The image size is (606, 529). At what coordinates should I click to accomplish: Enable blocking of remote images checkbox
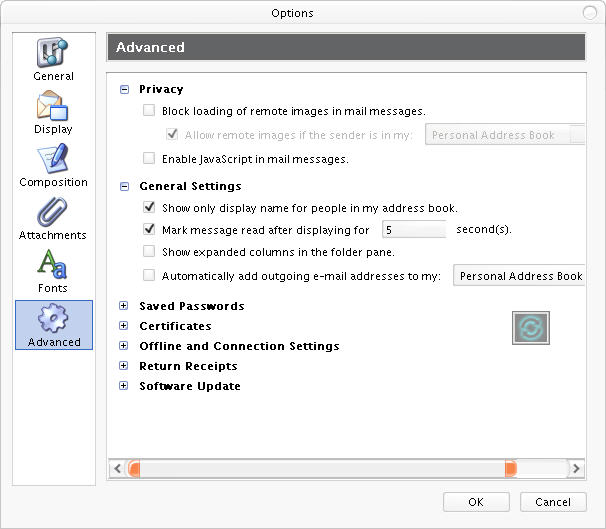[x=149, y=111]
